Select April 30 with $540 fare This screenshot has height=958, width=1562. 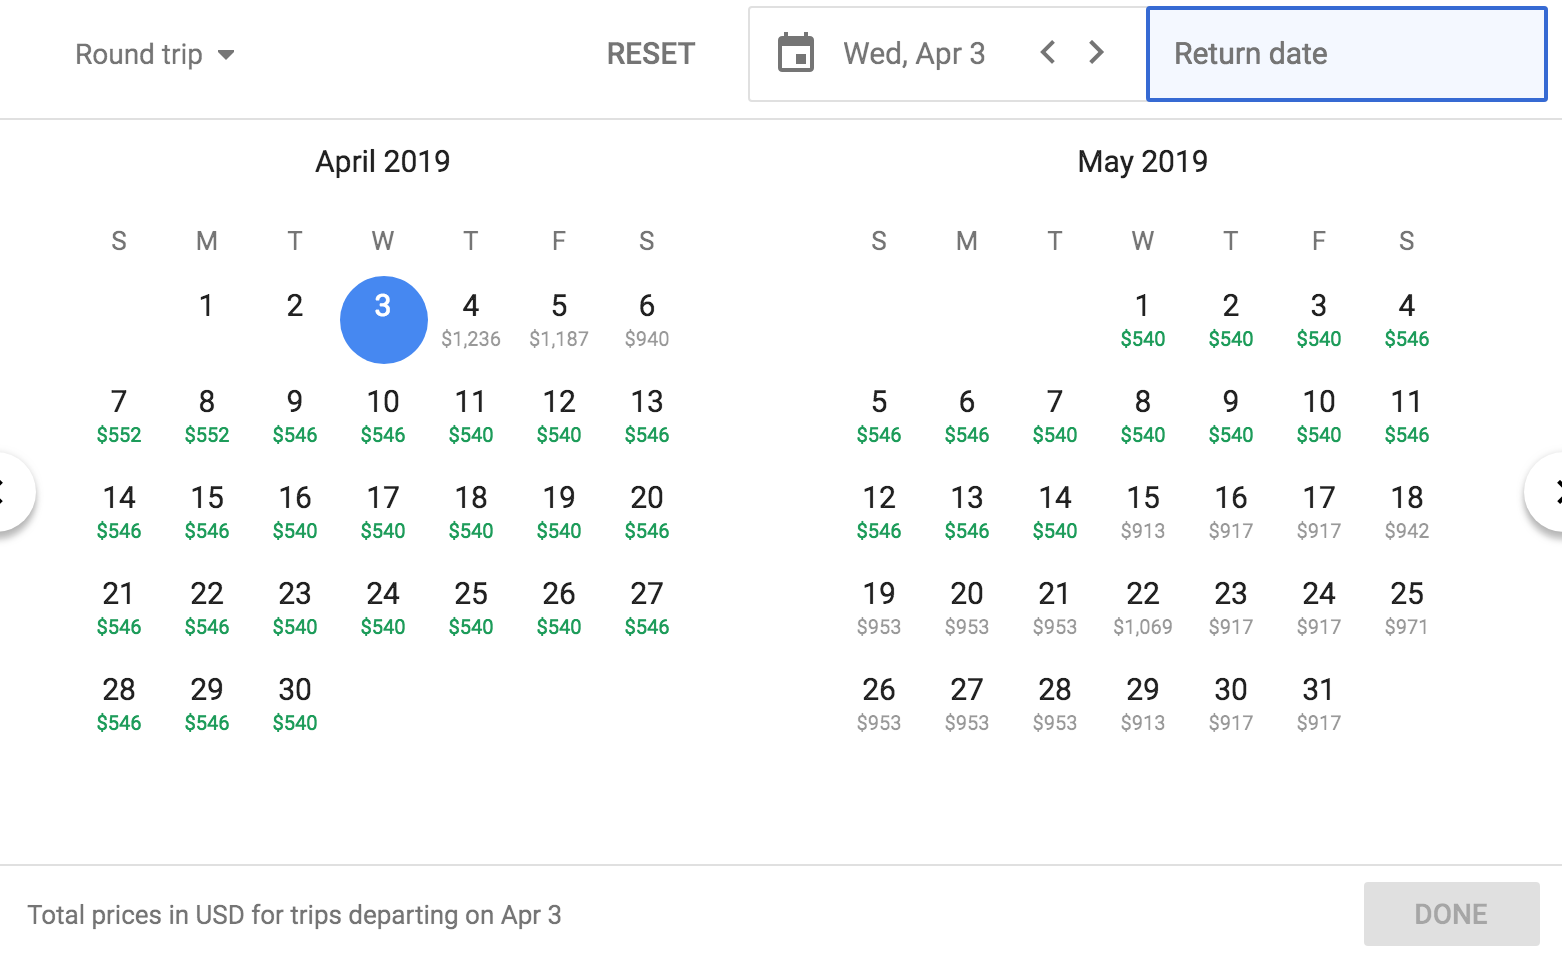(x=295, y=703)
